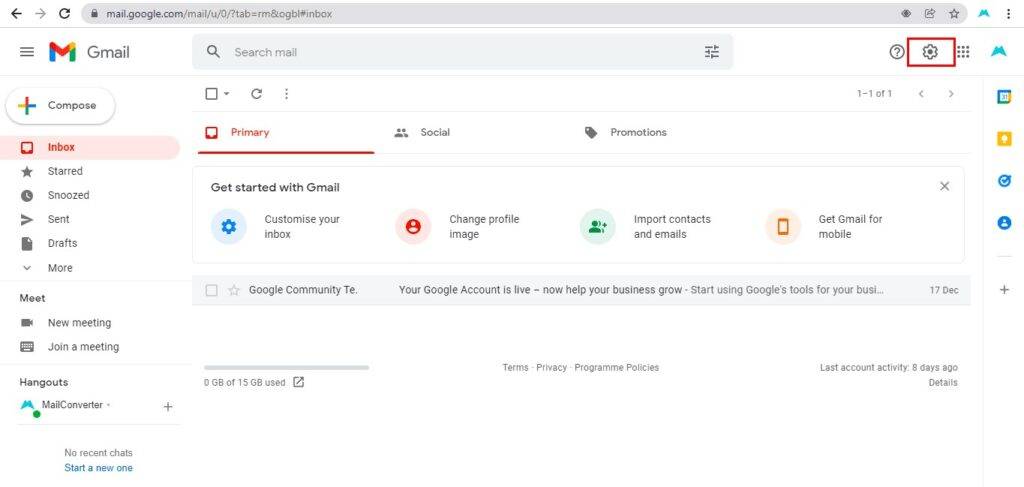Show search options filter icon
This screenshot has width=1024, height=487.
tap(712, 52)
